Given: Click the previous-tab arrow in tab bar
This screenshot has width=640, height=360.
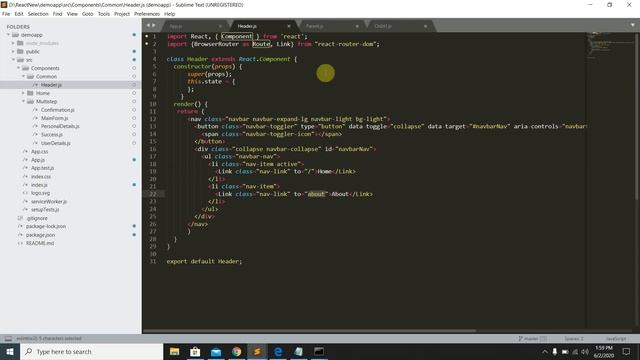Looking at the screenshot, I should pos(149,25).
